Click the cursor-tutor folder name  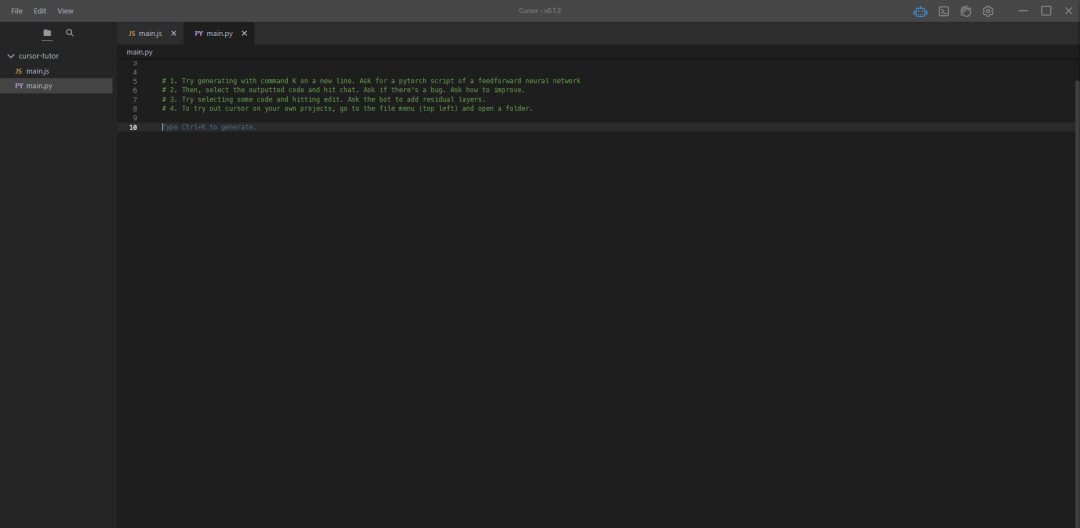pyautogui.click(x=39, y=56)
